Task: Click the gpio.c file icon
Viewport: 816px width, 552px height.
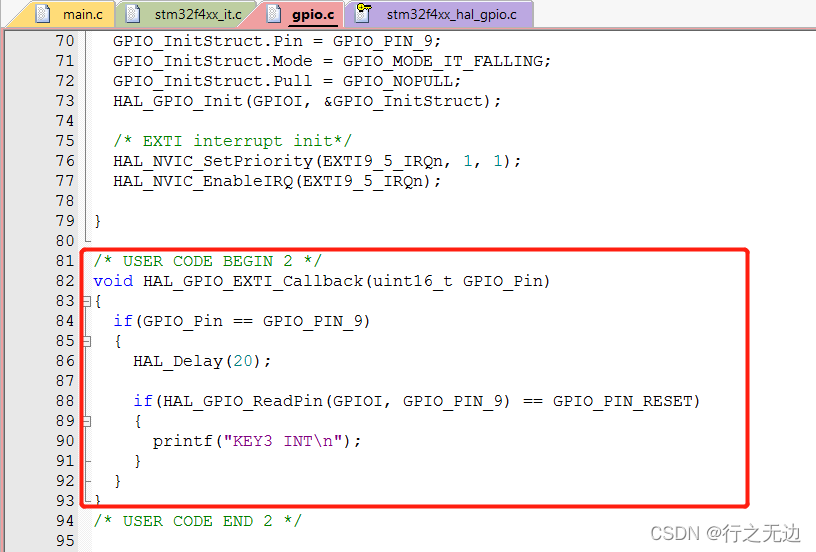Action: coord(274,14)
